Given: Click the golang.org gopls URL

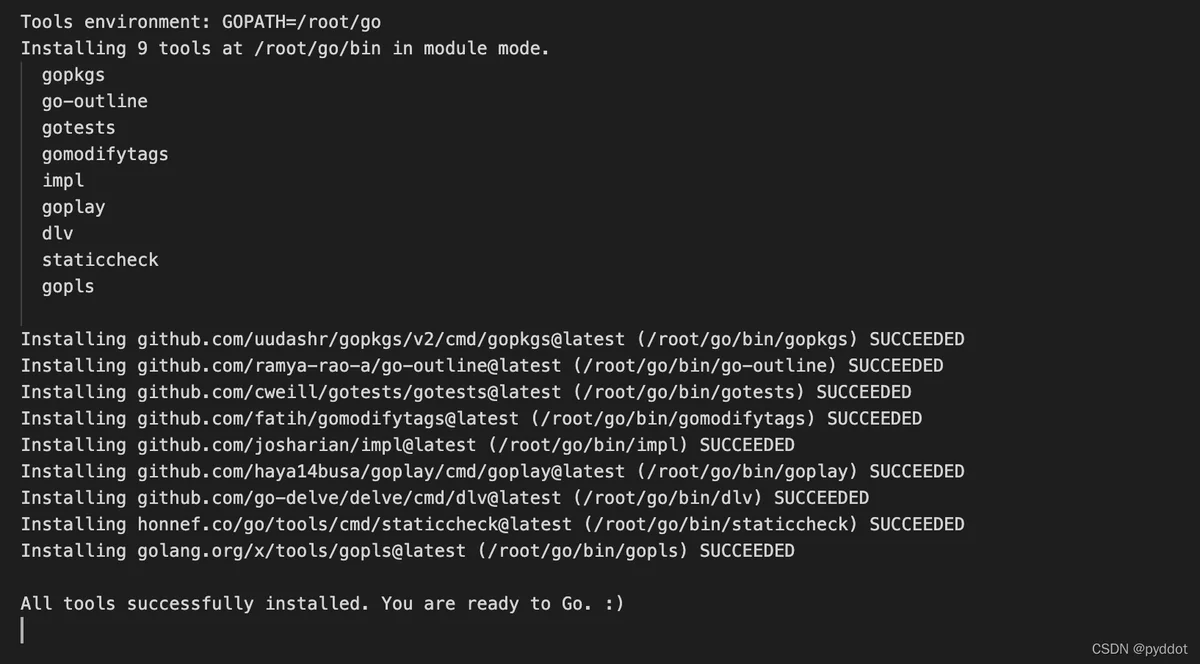Looking at the screenshot, I should click(301, 550).
